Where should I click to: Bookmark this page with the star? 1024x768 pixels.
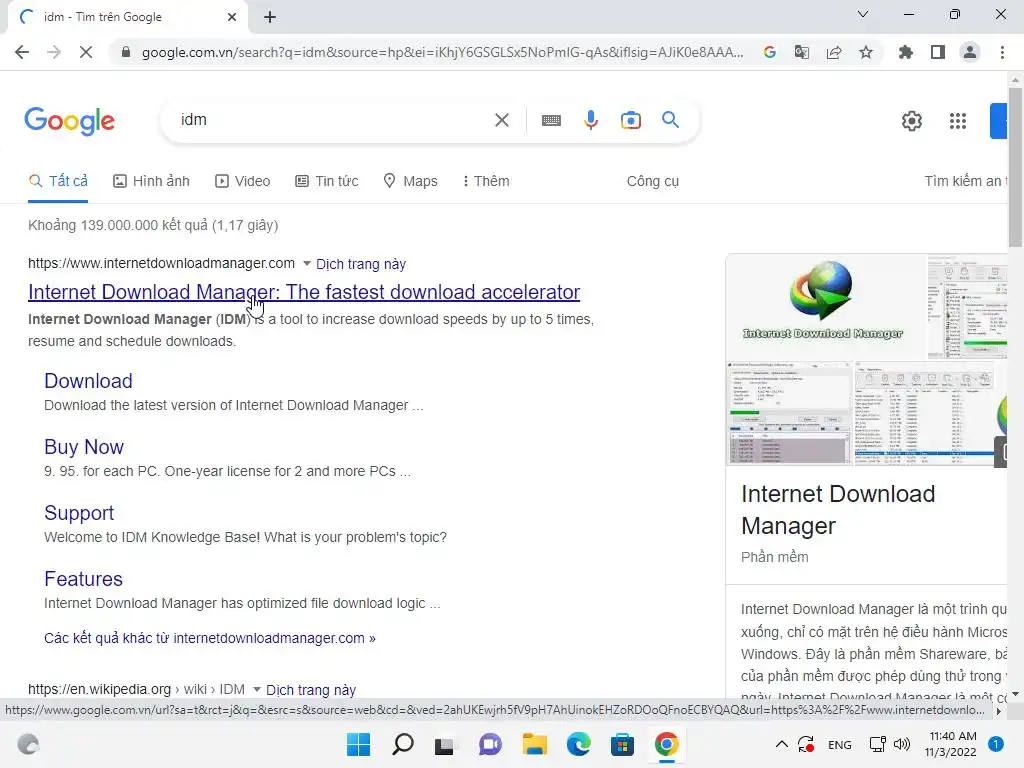[x=866, y=52]
